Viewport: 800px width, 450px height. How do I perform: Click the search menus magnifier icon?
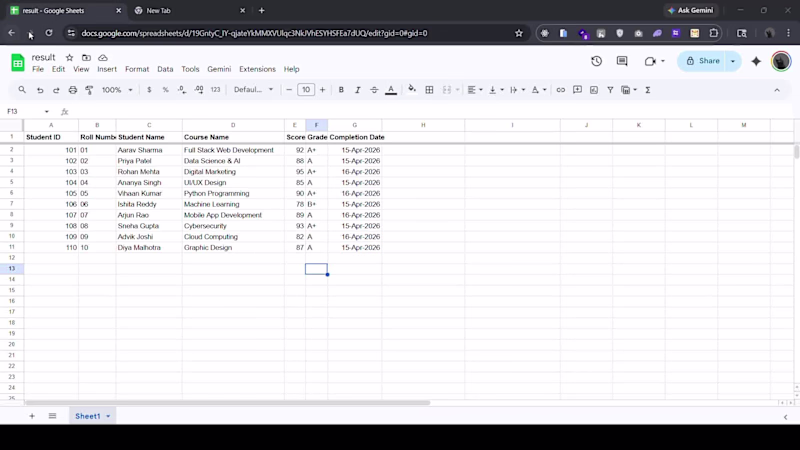coord(22,90)
